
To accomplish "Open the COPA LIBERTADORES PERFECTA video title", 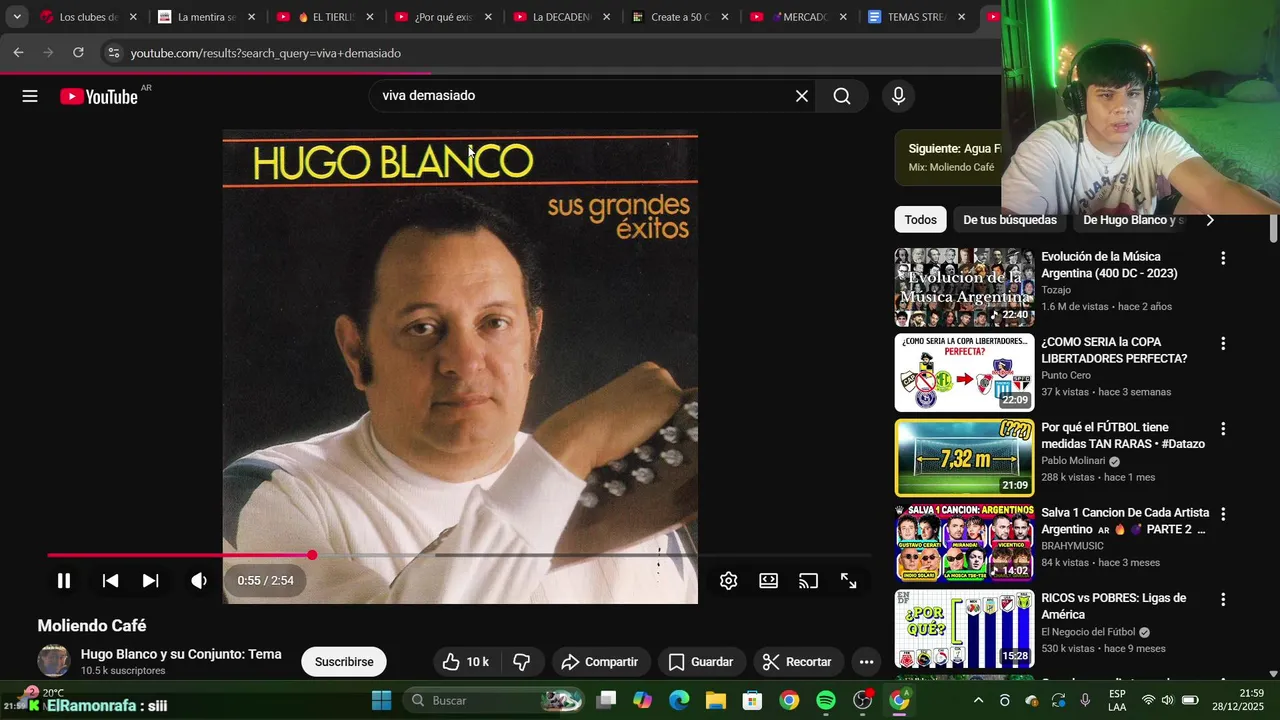I will coord(1114,350).
